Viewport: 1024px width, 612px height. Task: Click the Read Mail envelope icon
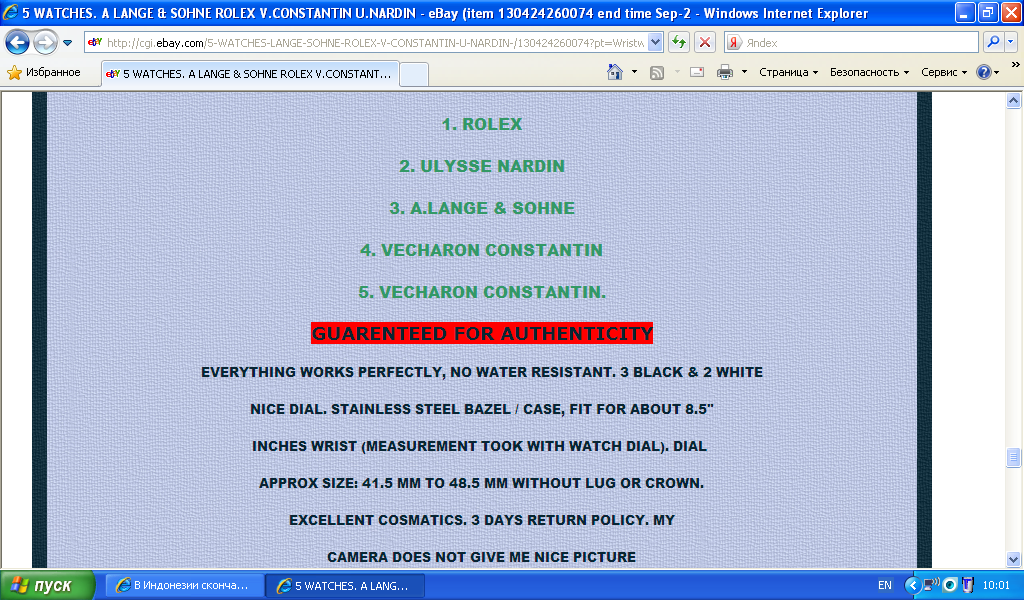pyautogui.click(x=697, y=72)
